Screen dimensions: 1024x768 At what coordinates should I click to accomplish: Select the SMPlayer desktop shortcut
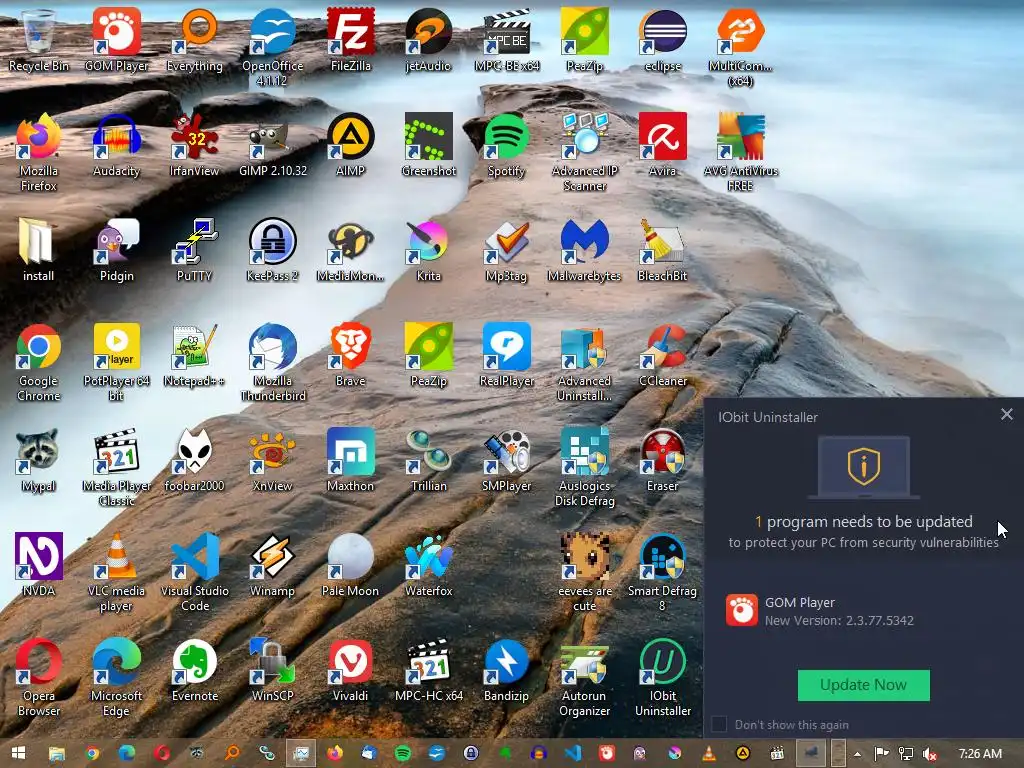tap(507, 460)
